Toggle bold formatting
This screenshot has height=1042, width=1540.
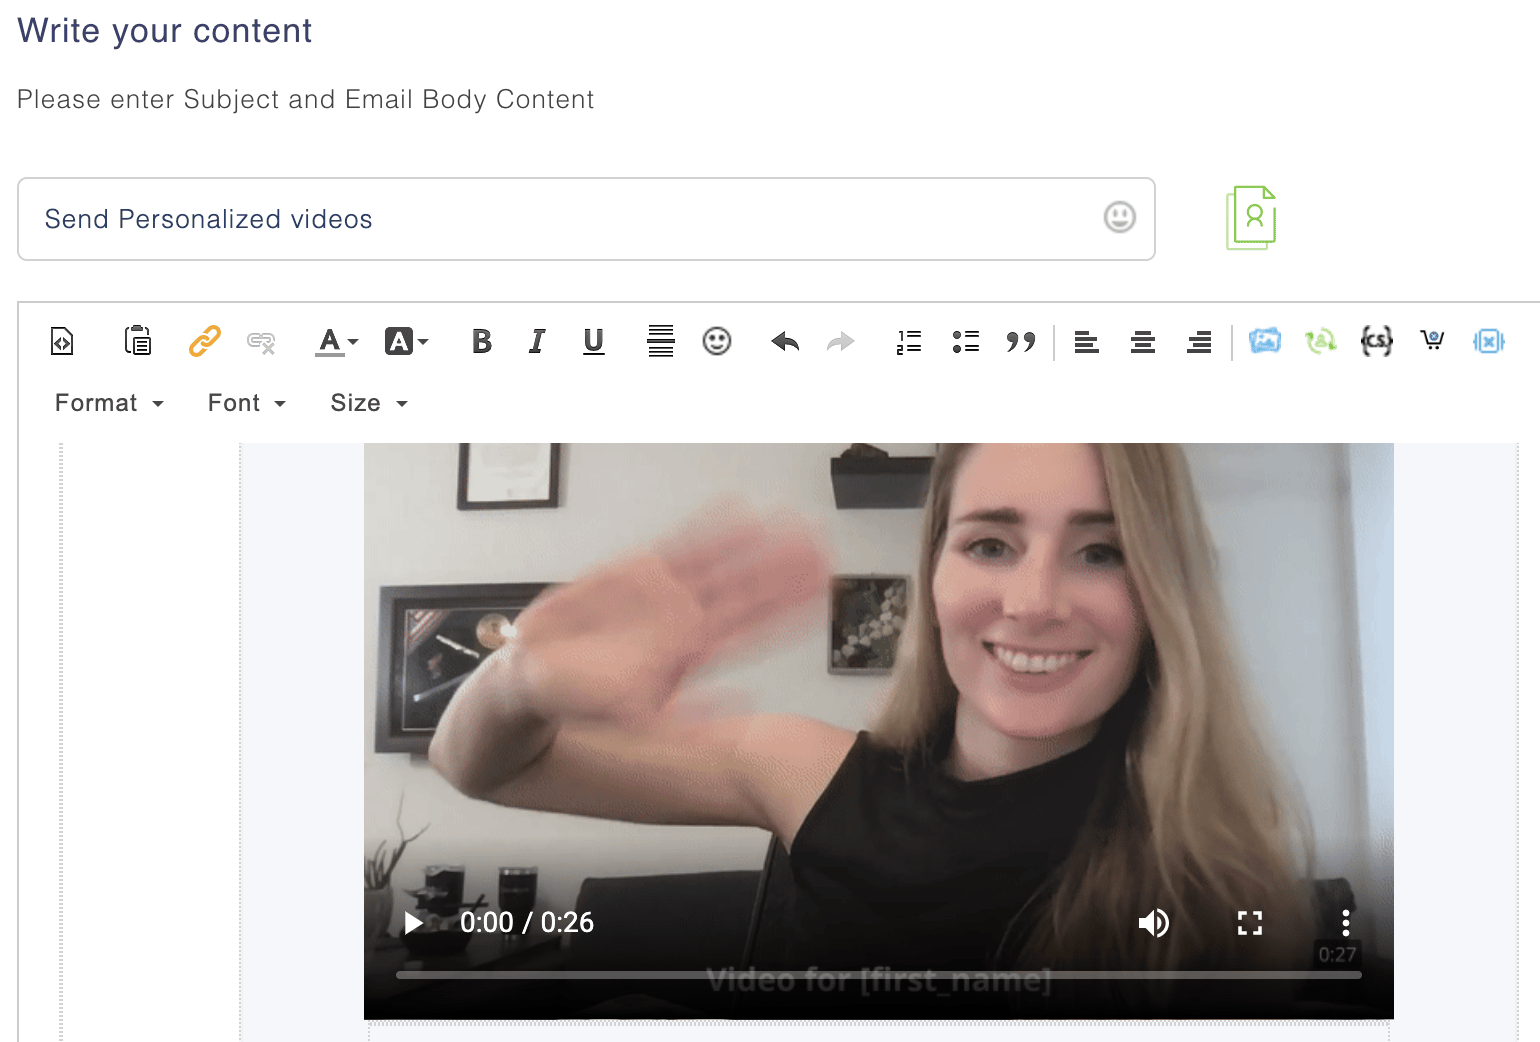tap(482, 342)
